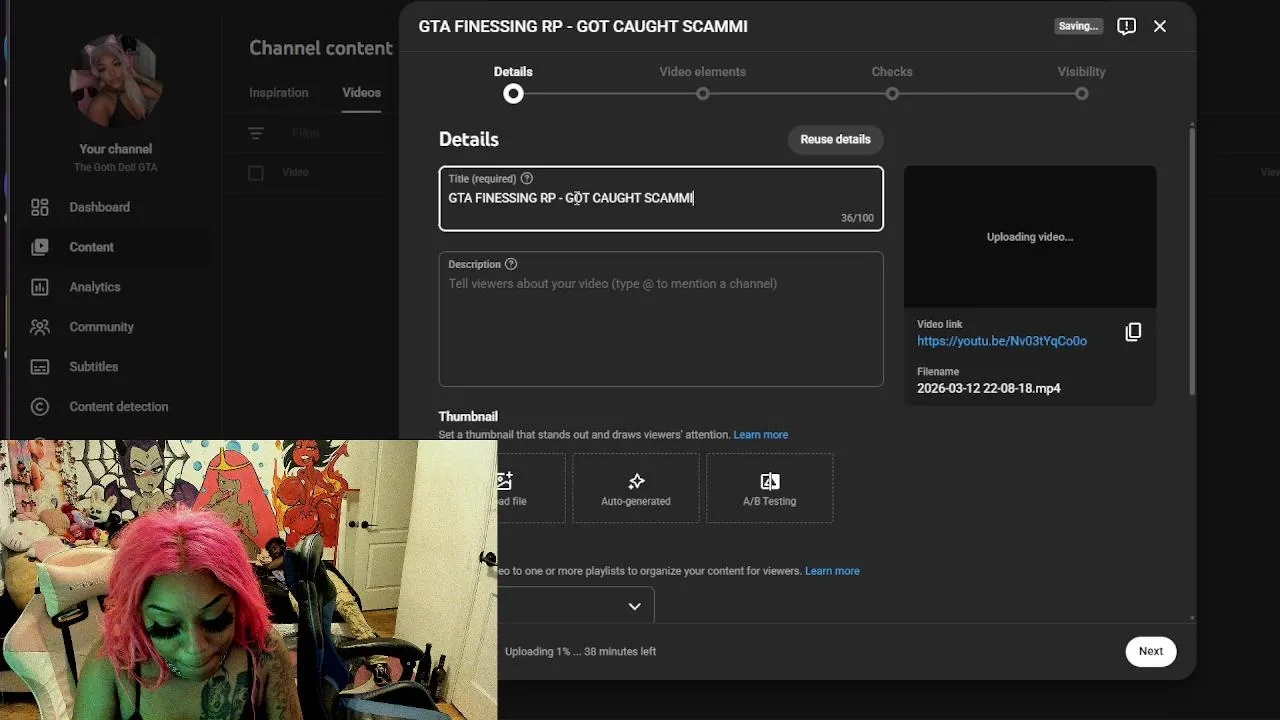Choose the A/B Testing thumbnail option

click(770, 488)
